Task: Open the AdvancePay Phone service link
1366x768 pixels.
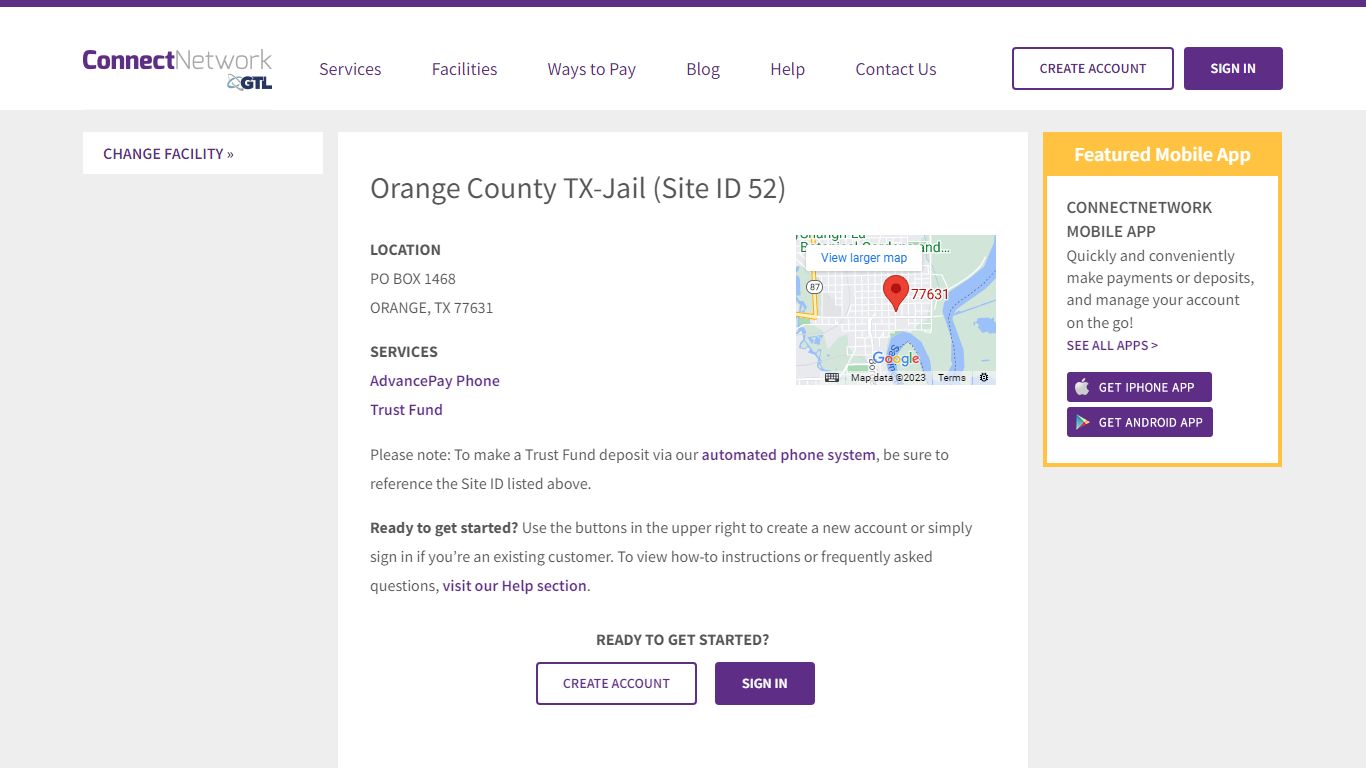Action: point(435,380)
